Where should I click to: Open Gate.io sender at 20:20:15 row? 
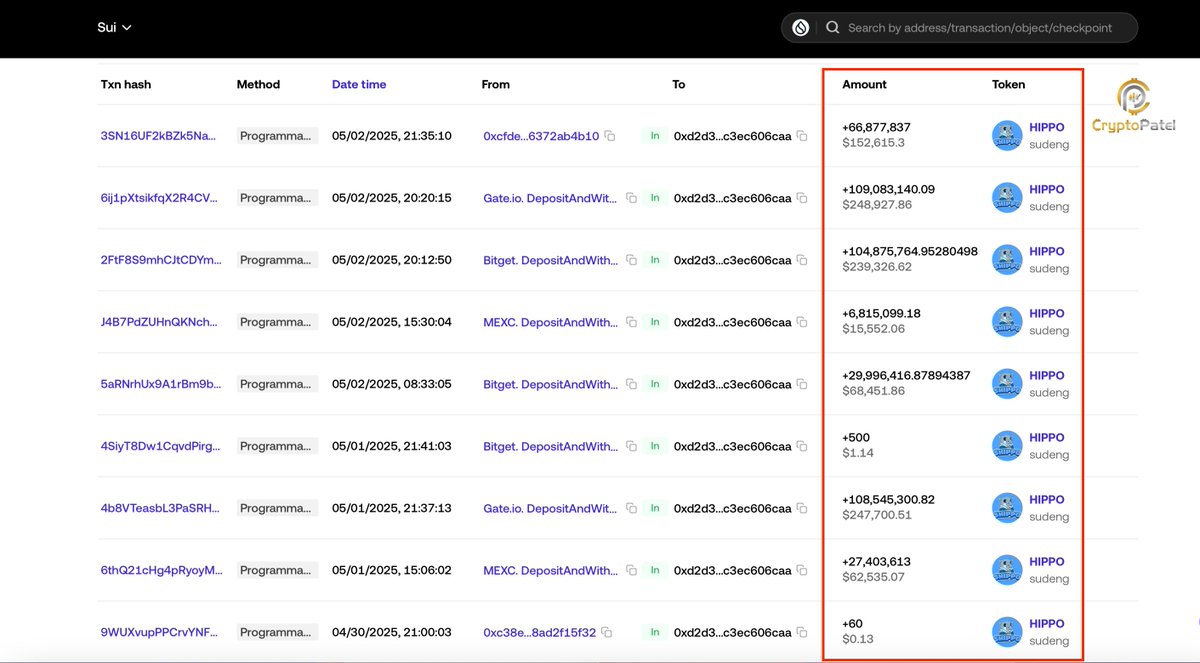pyautogui.click(x=550, y=198)
